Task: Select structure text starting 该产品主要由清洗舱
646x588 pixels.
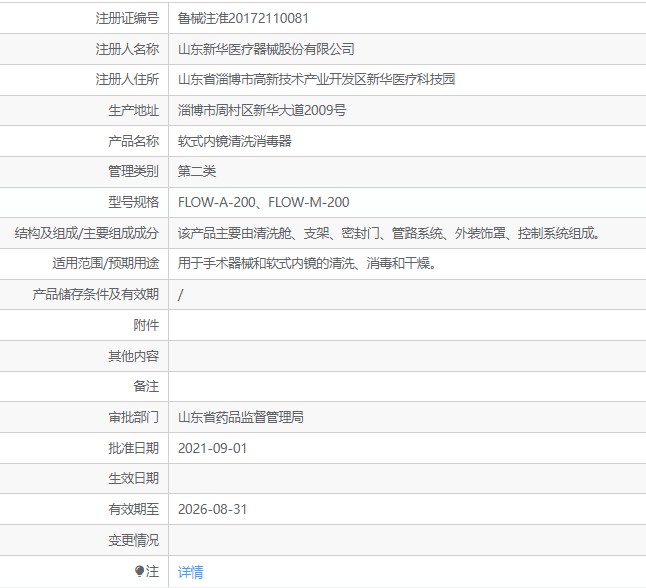Action: pyautogui.click(x=389, y=233)
